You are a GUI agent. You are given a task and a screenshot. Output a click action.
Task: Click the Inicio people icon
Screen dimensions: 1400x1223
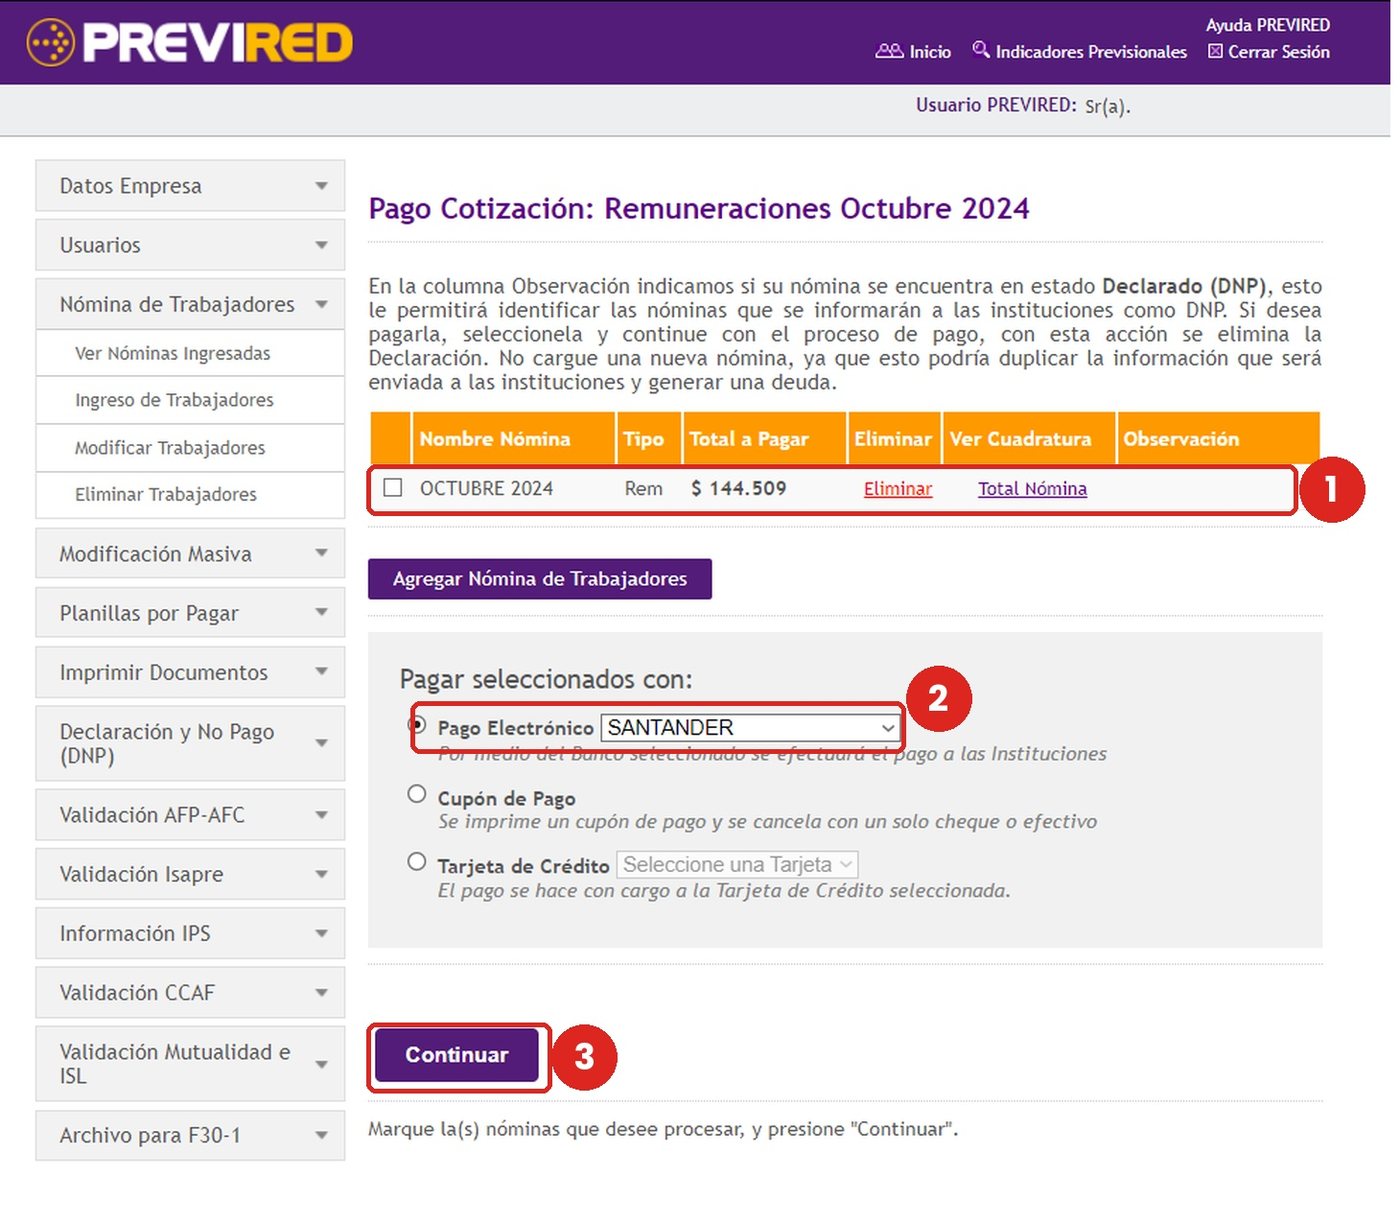pos(889,51)
